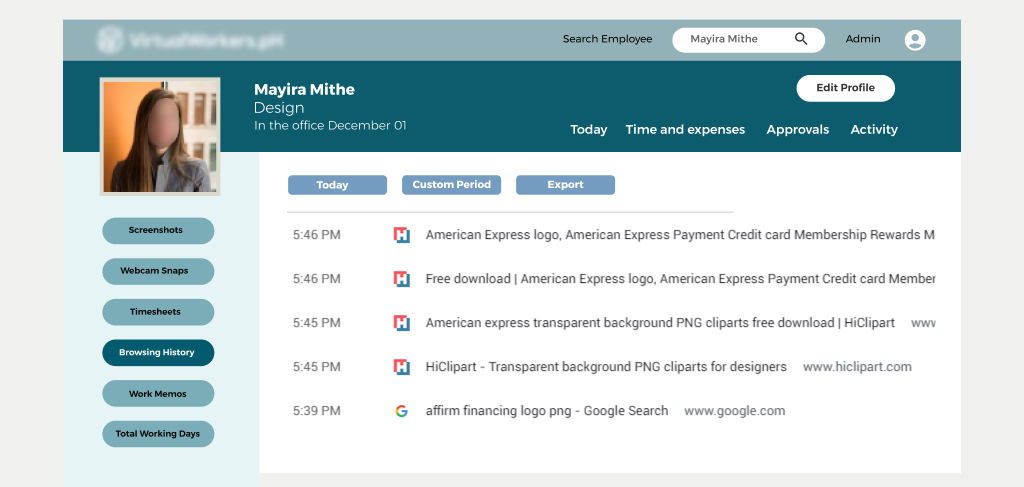Select the Today tab in navigation

click(x=588, y=130)
